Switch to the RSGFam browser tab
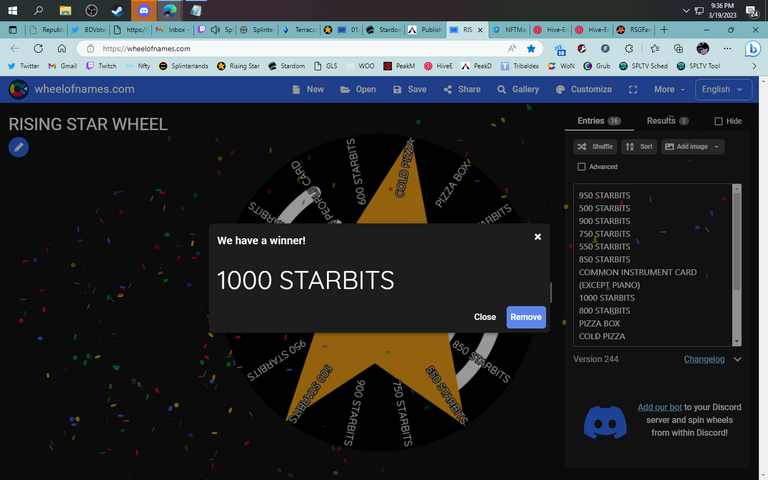768x480 pixels. (x=634, y=30)
